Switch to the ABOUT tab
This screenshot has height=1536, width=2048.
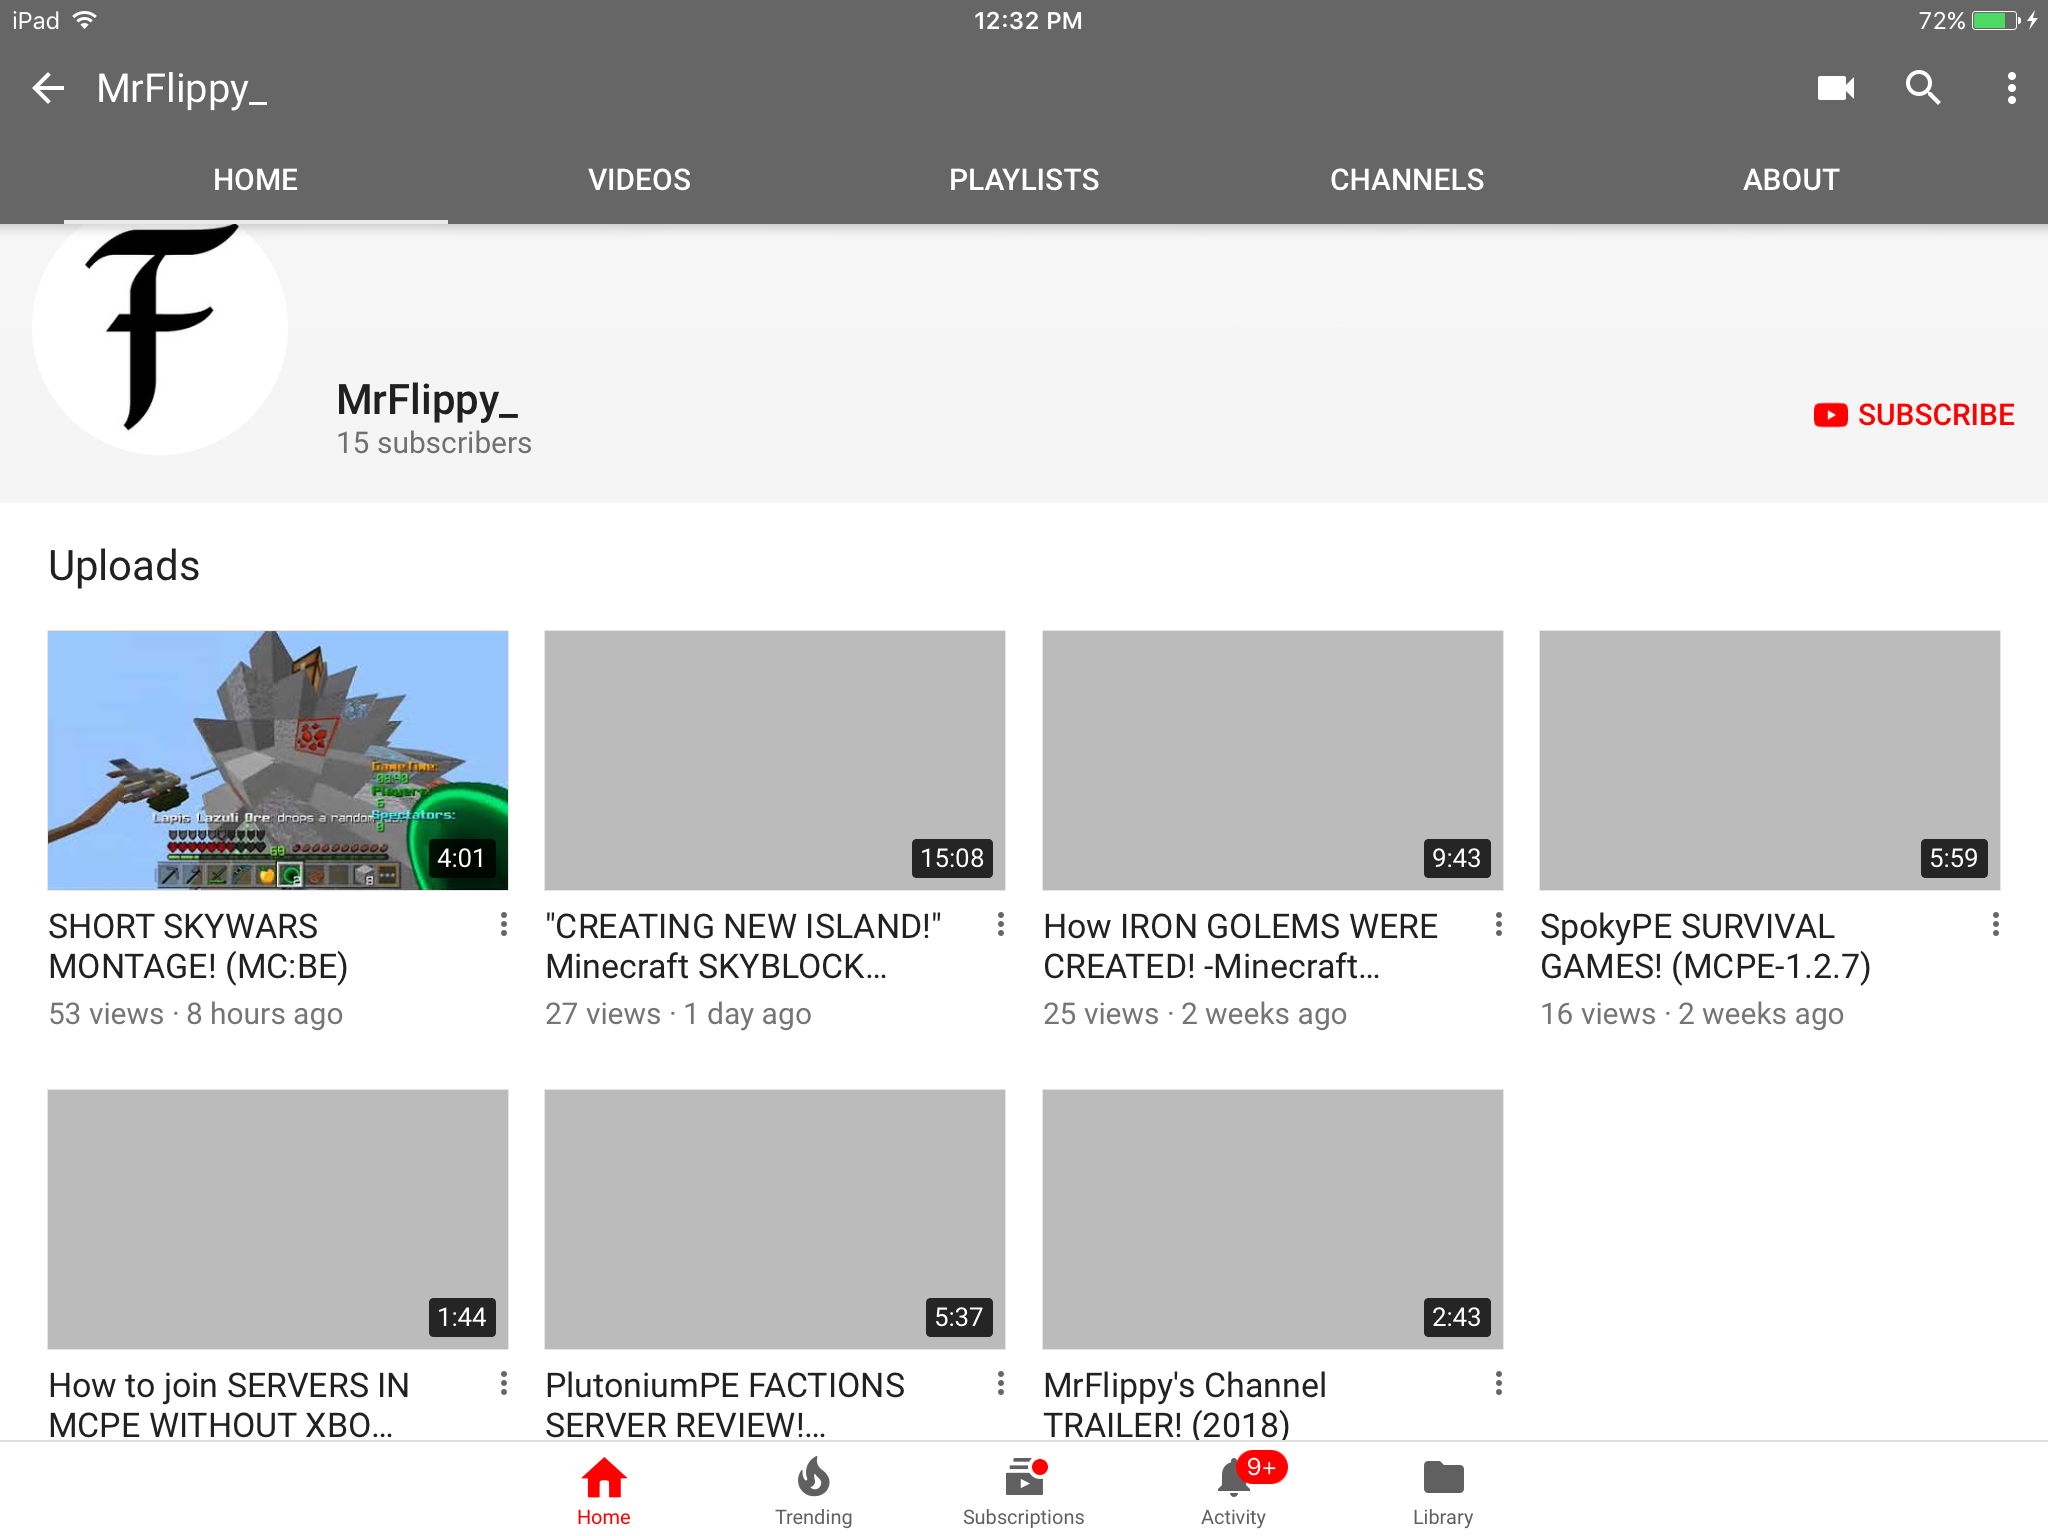[1791, 180]
